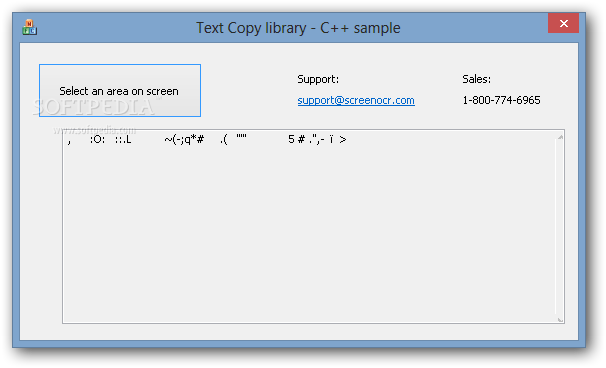Click the leading comma in the output text

pos(69,142)
